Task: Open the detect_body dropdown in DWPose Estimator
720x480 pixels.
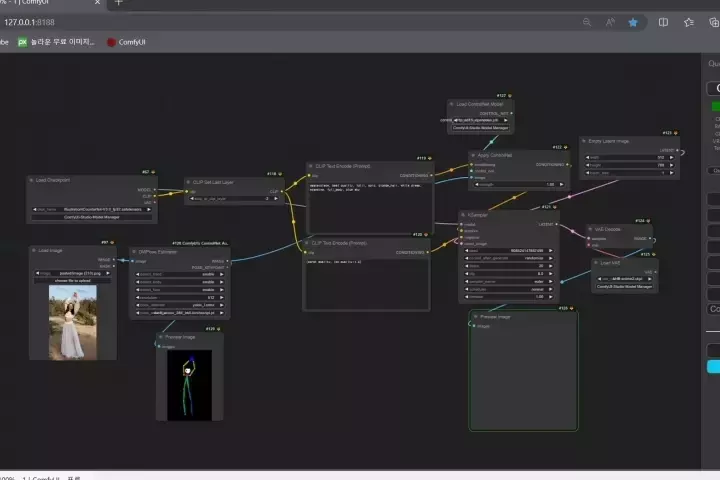Action: (x=180, y=282)
